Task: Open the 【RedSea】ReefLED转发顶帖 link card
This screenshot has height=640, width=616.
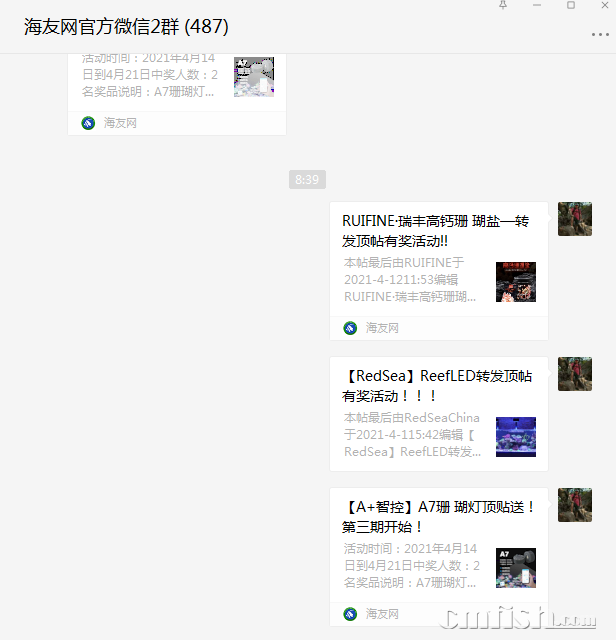Action: (439, 414)
